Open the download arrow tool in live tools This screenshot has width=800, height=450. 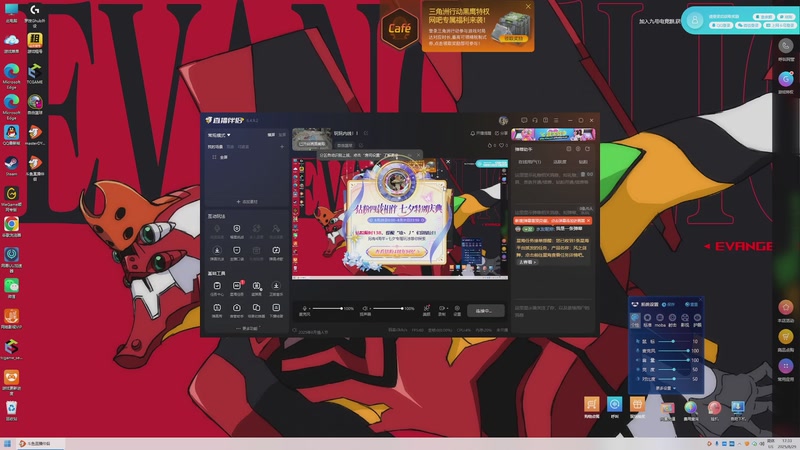click(x=276, y=288)
